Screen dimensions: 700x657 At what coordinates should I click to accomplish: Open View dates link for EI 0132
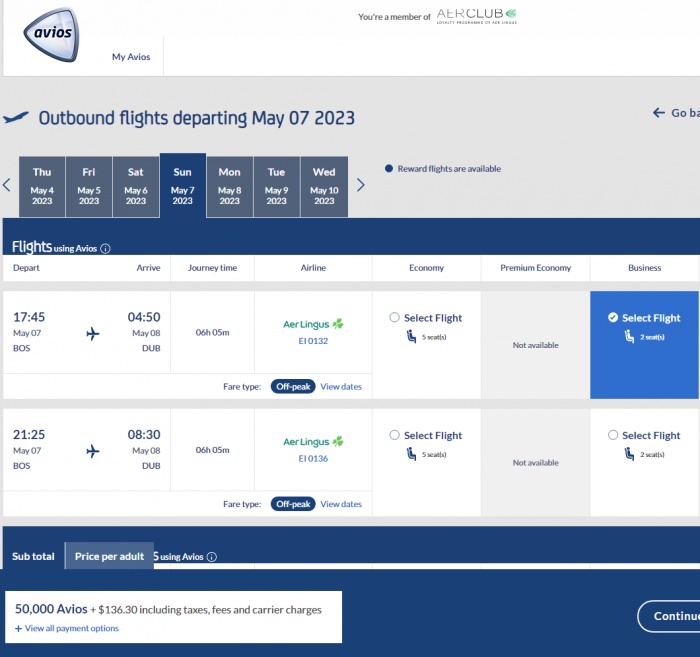(x=341, y=387)
